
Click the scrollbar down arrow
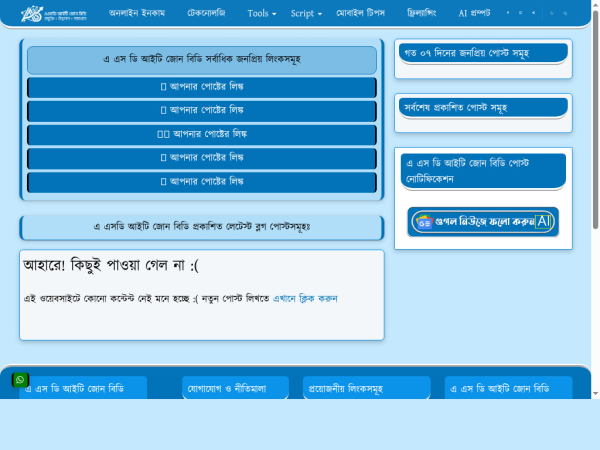pyautogui.click(x=595, y=393)
